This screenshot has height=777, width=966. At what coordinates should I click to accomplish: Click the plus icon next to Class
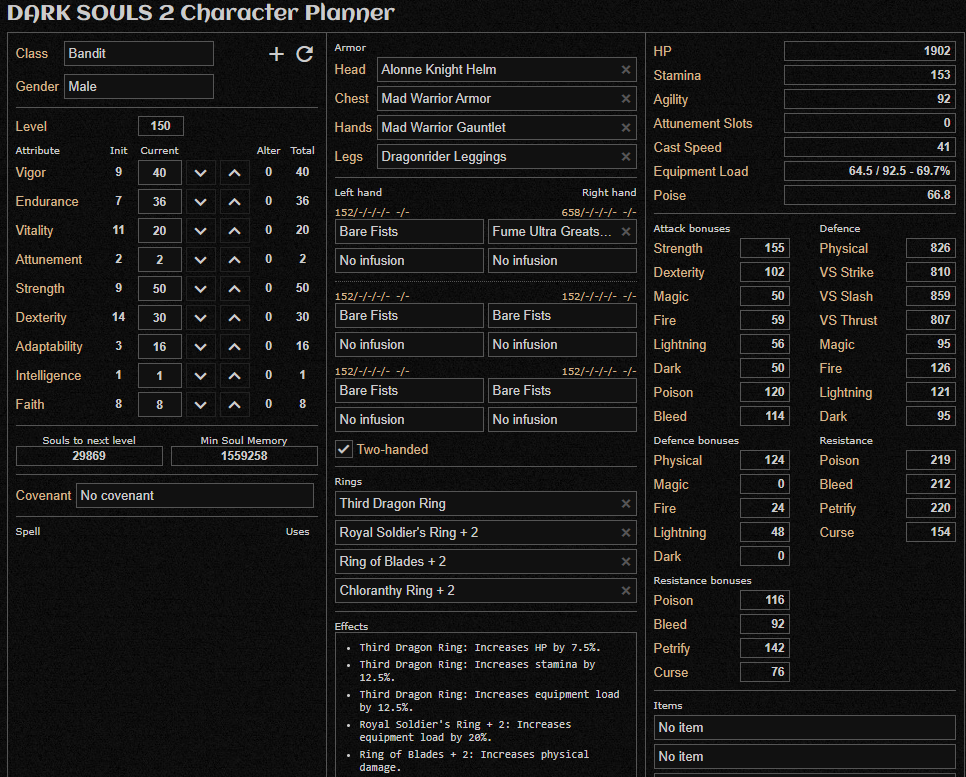click(276, 54)
